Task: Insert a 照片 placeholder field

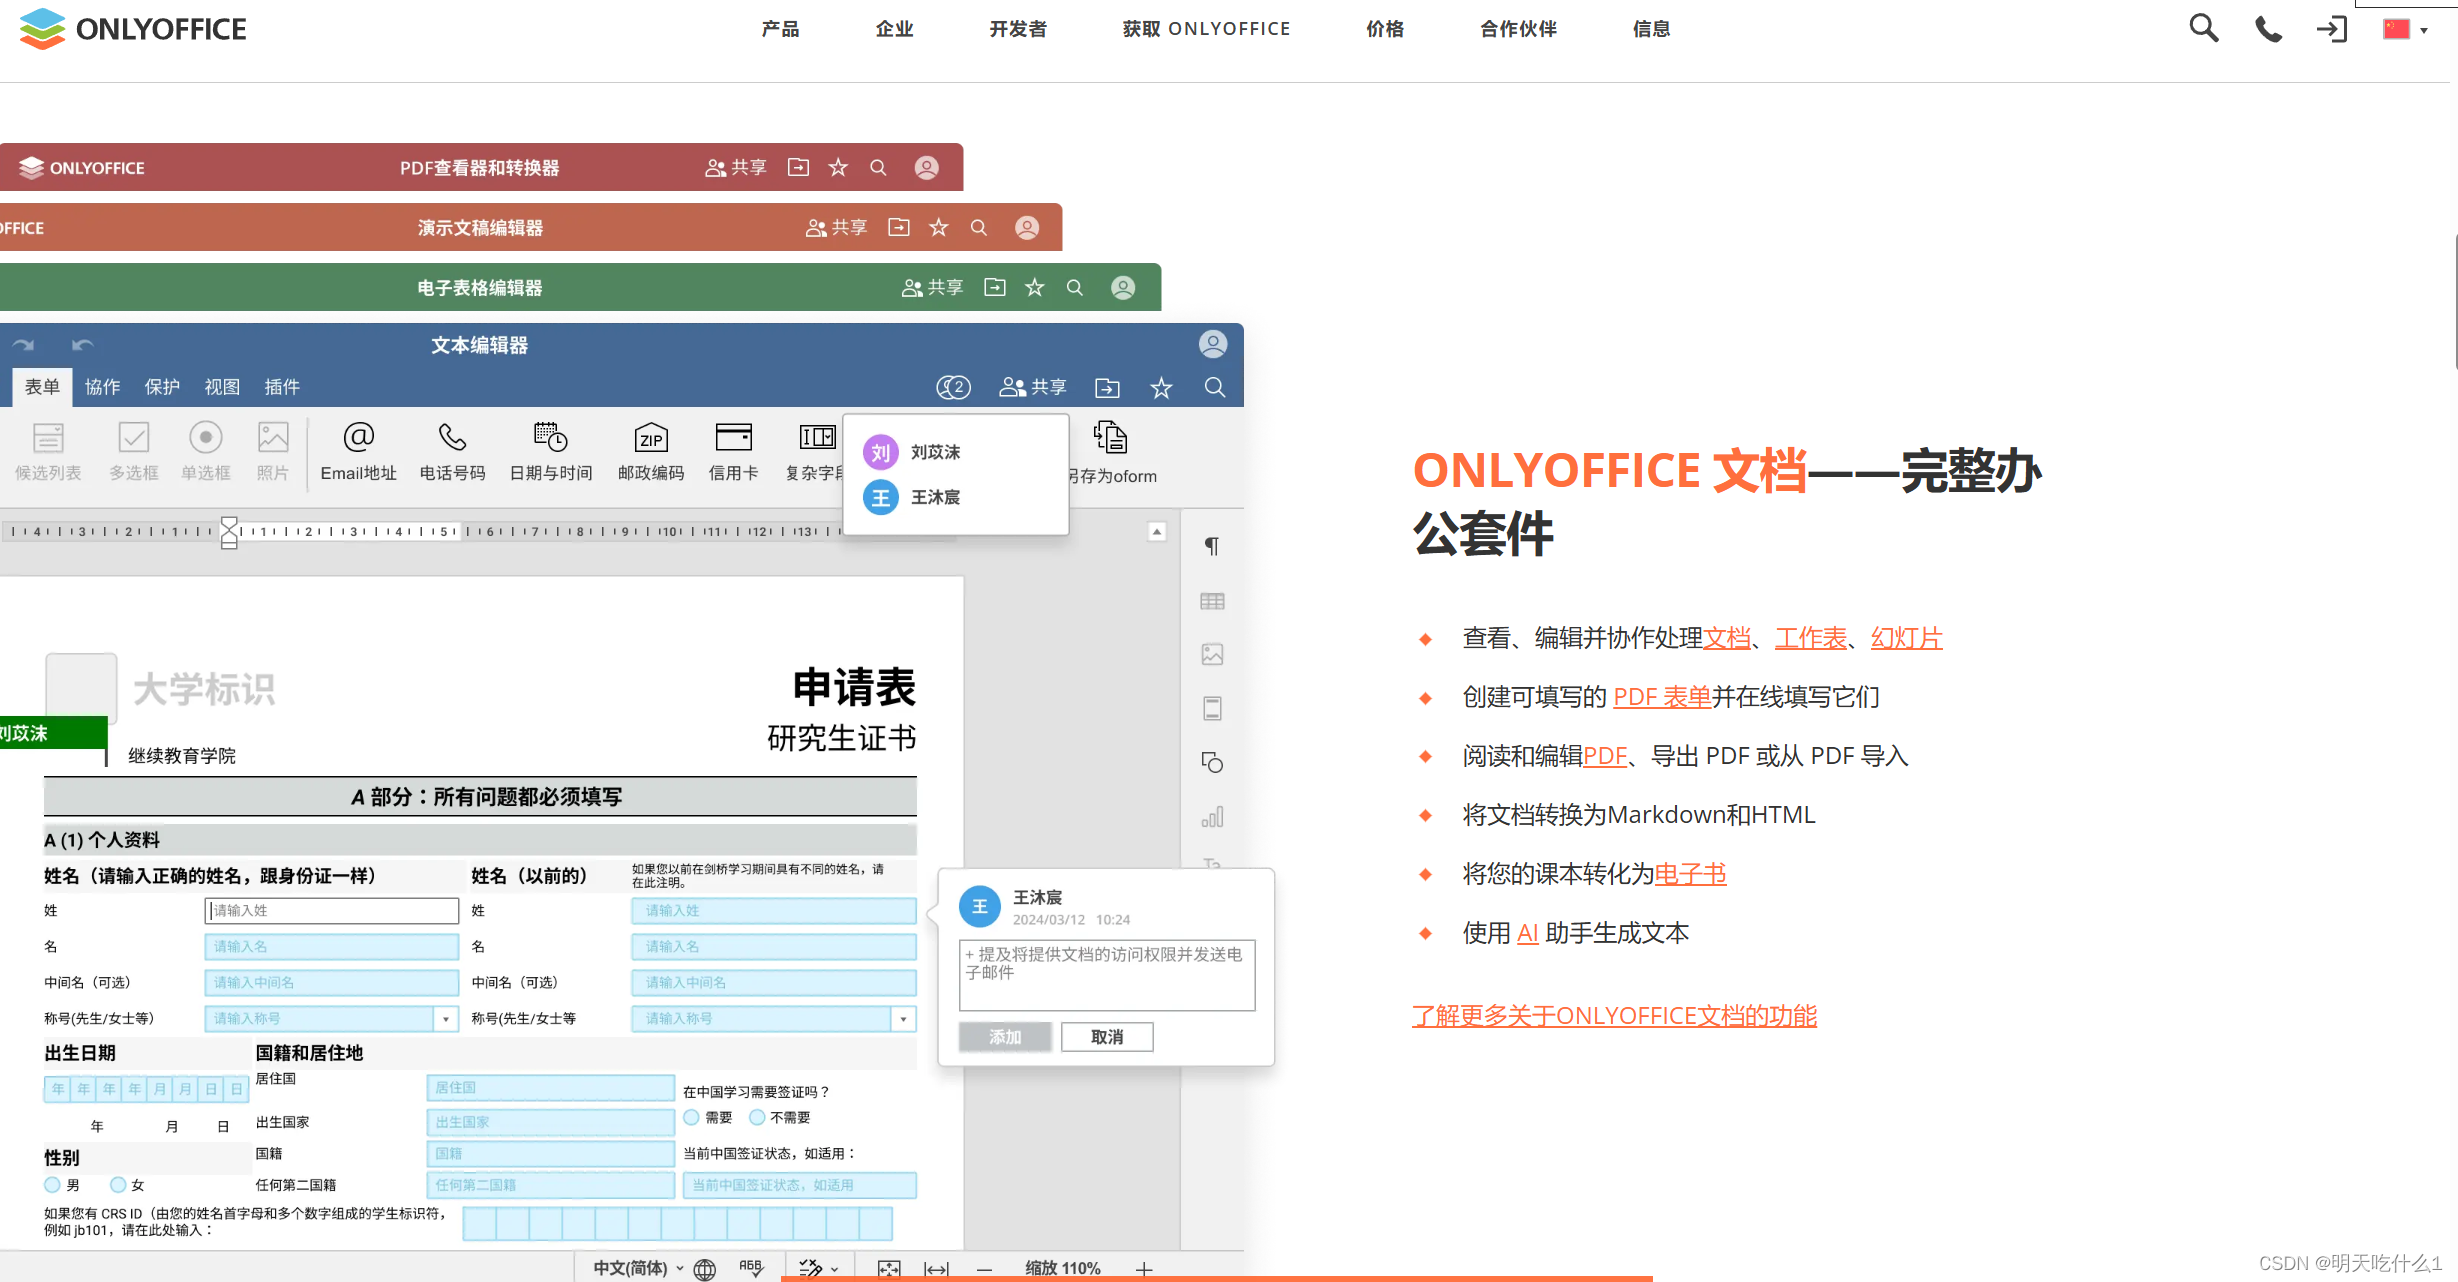Action: coord(272,450)
